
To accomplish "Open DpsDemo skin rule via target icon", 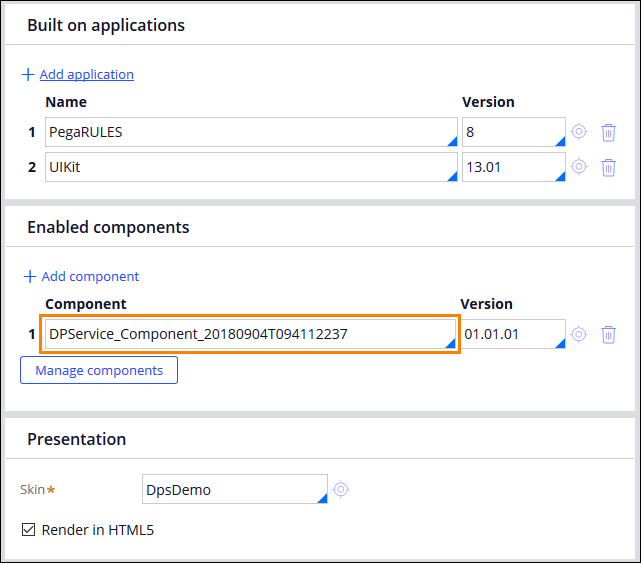I will [341, 489].
